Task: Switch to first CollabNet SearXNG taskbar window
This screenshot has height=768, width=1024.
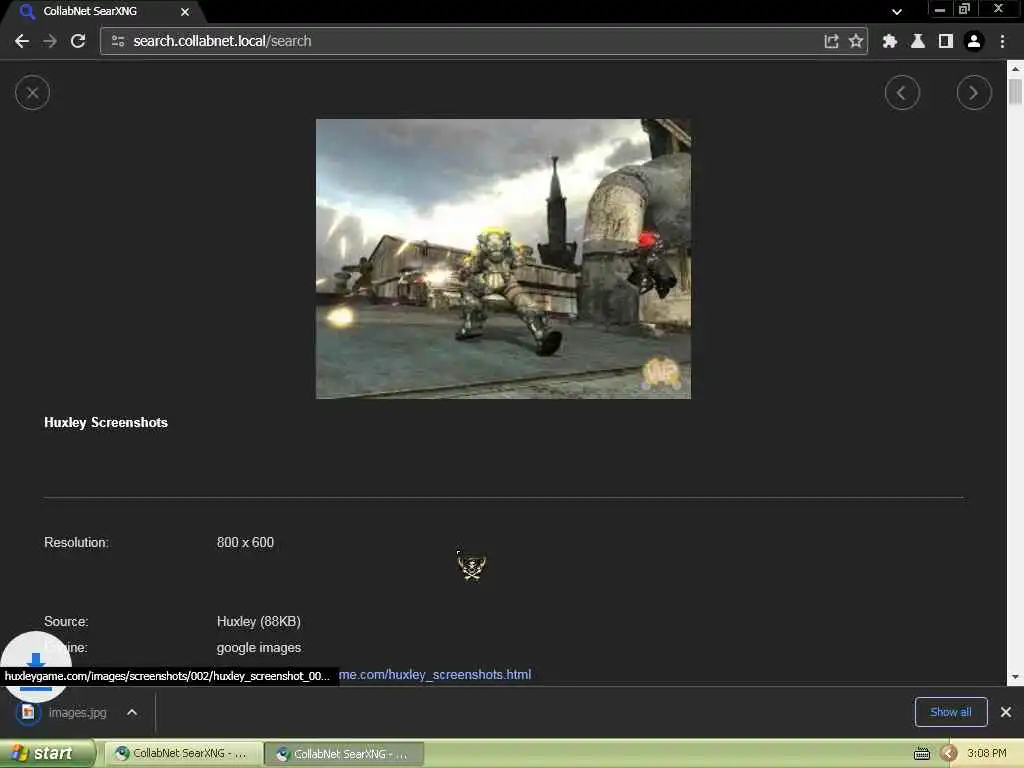Action: click(184, 754)
